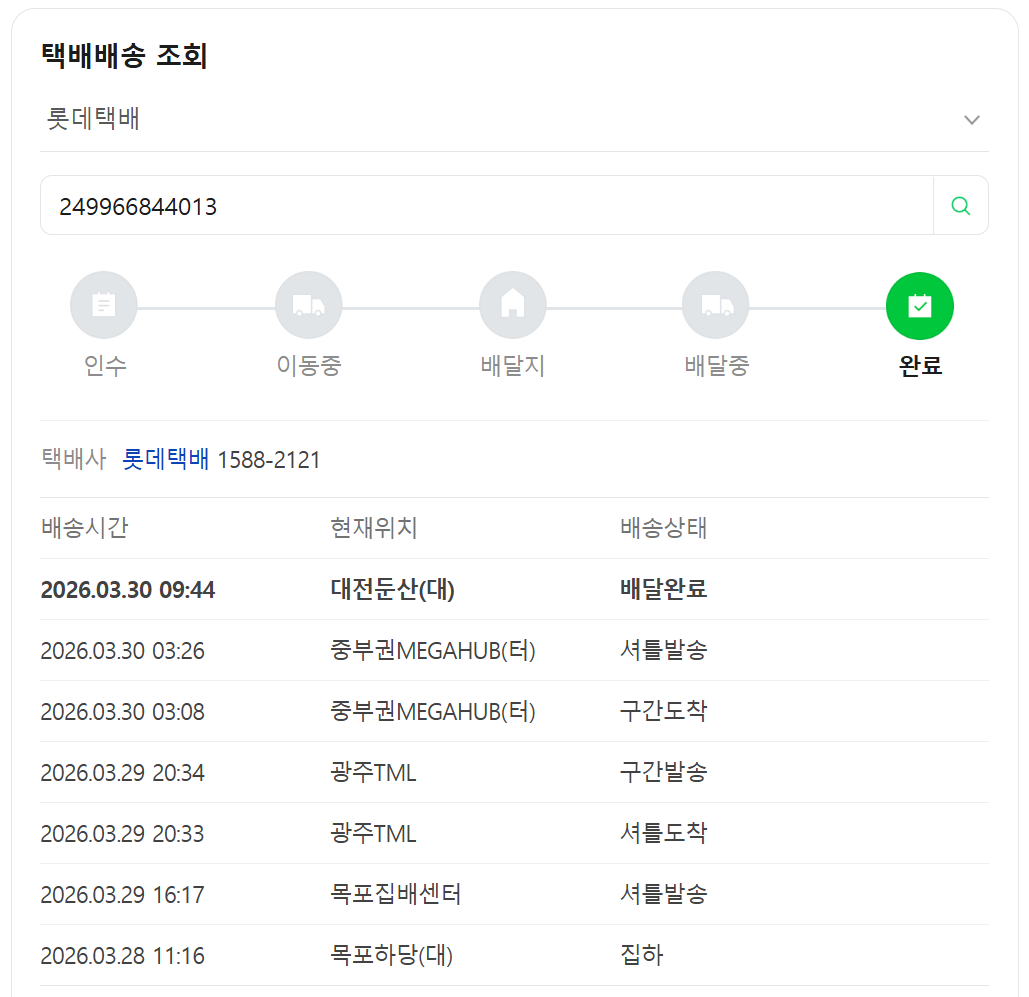Click the 완료 step label
Image resolution: width=1029 pixels, height=997 pixels.
920,366
